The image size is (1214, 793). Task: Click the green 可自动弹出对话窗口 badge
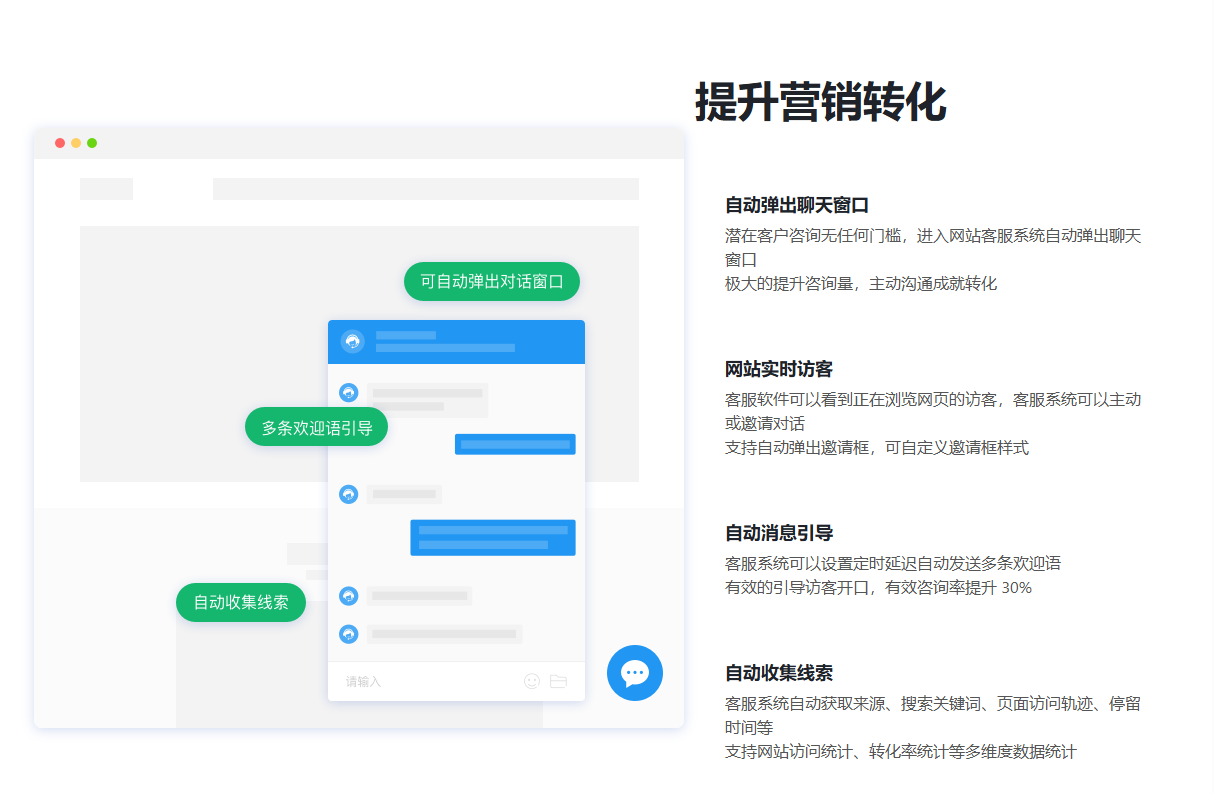pyautogui.click(x=491, y=281)
